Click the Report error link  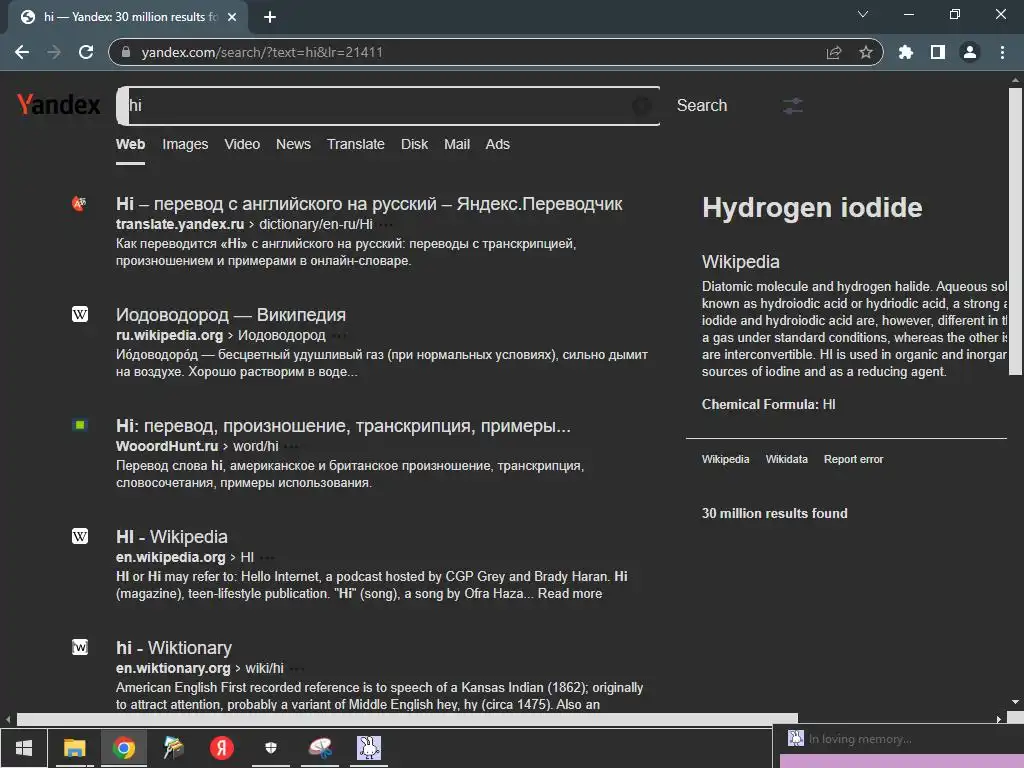click(853, 459)
